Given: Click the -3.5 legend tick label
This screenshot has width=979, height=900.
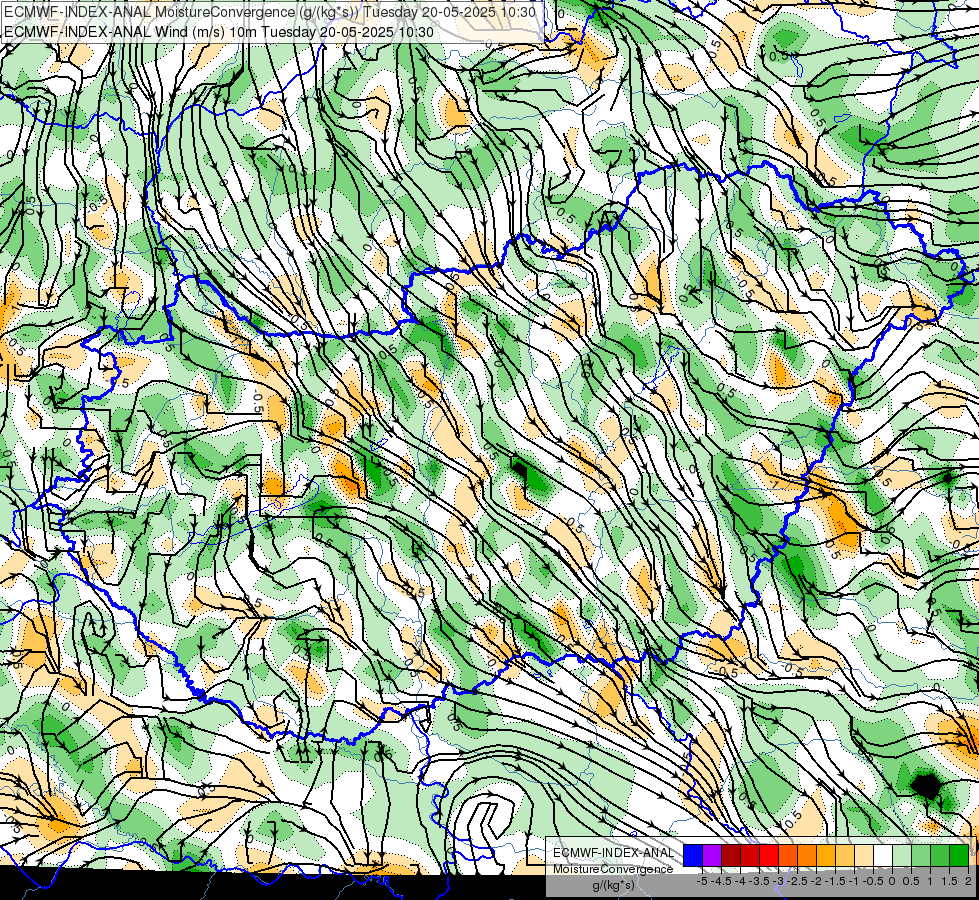Looking at the screenshot, I should click(759, 881).
